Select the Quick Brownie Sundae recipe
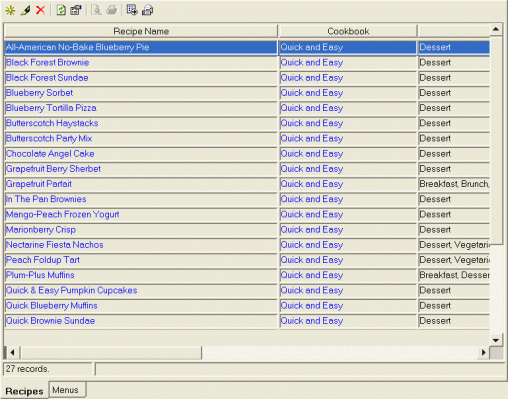The width and height of the screenshot is (508, 399). pos(141,321)
